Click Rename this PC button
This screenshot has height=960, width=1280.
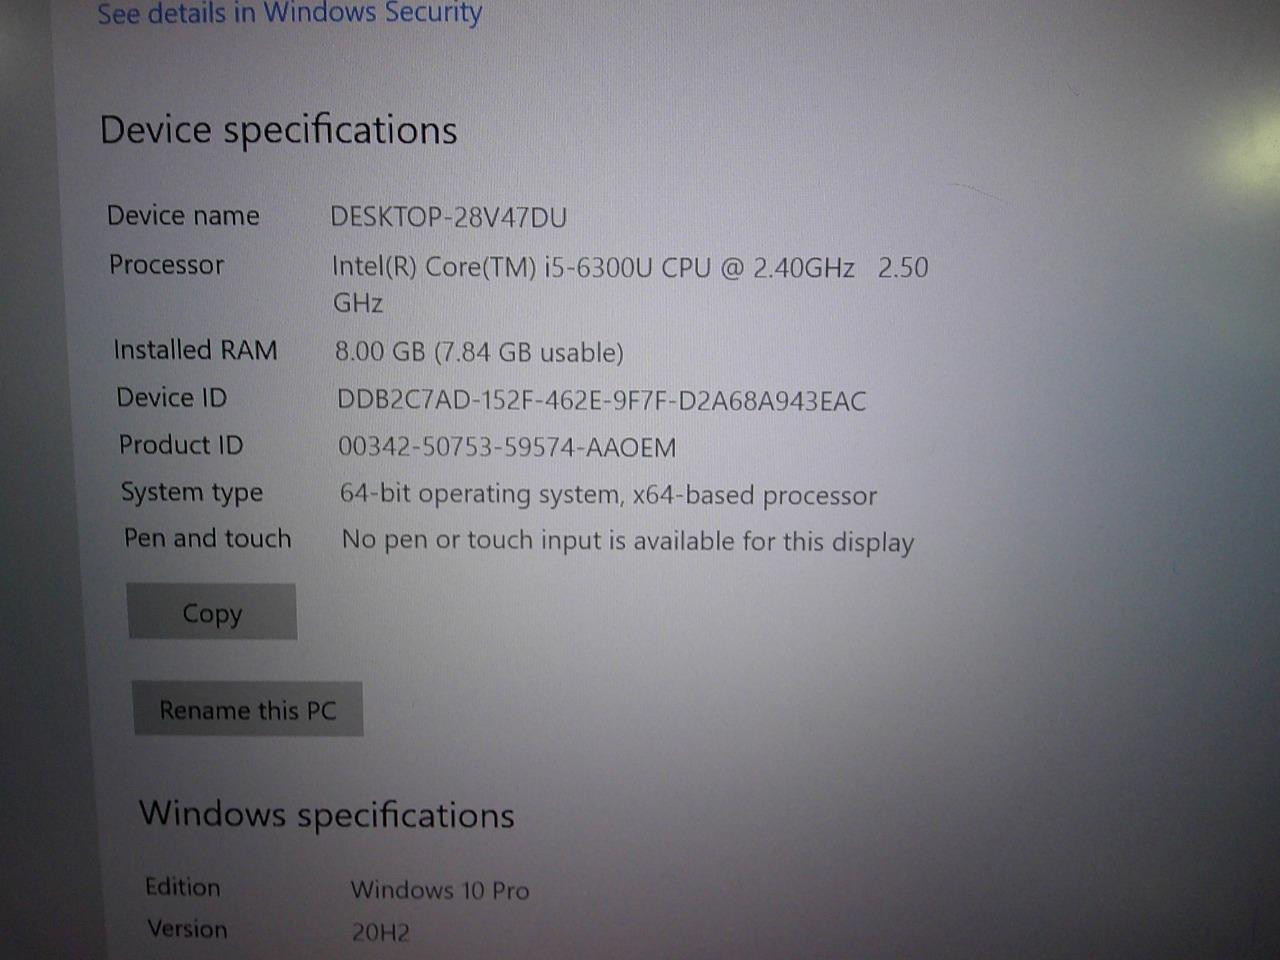coord(248,710)
